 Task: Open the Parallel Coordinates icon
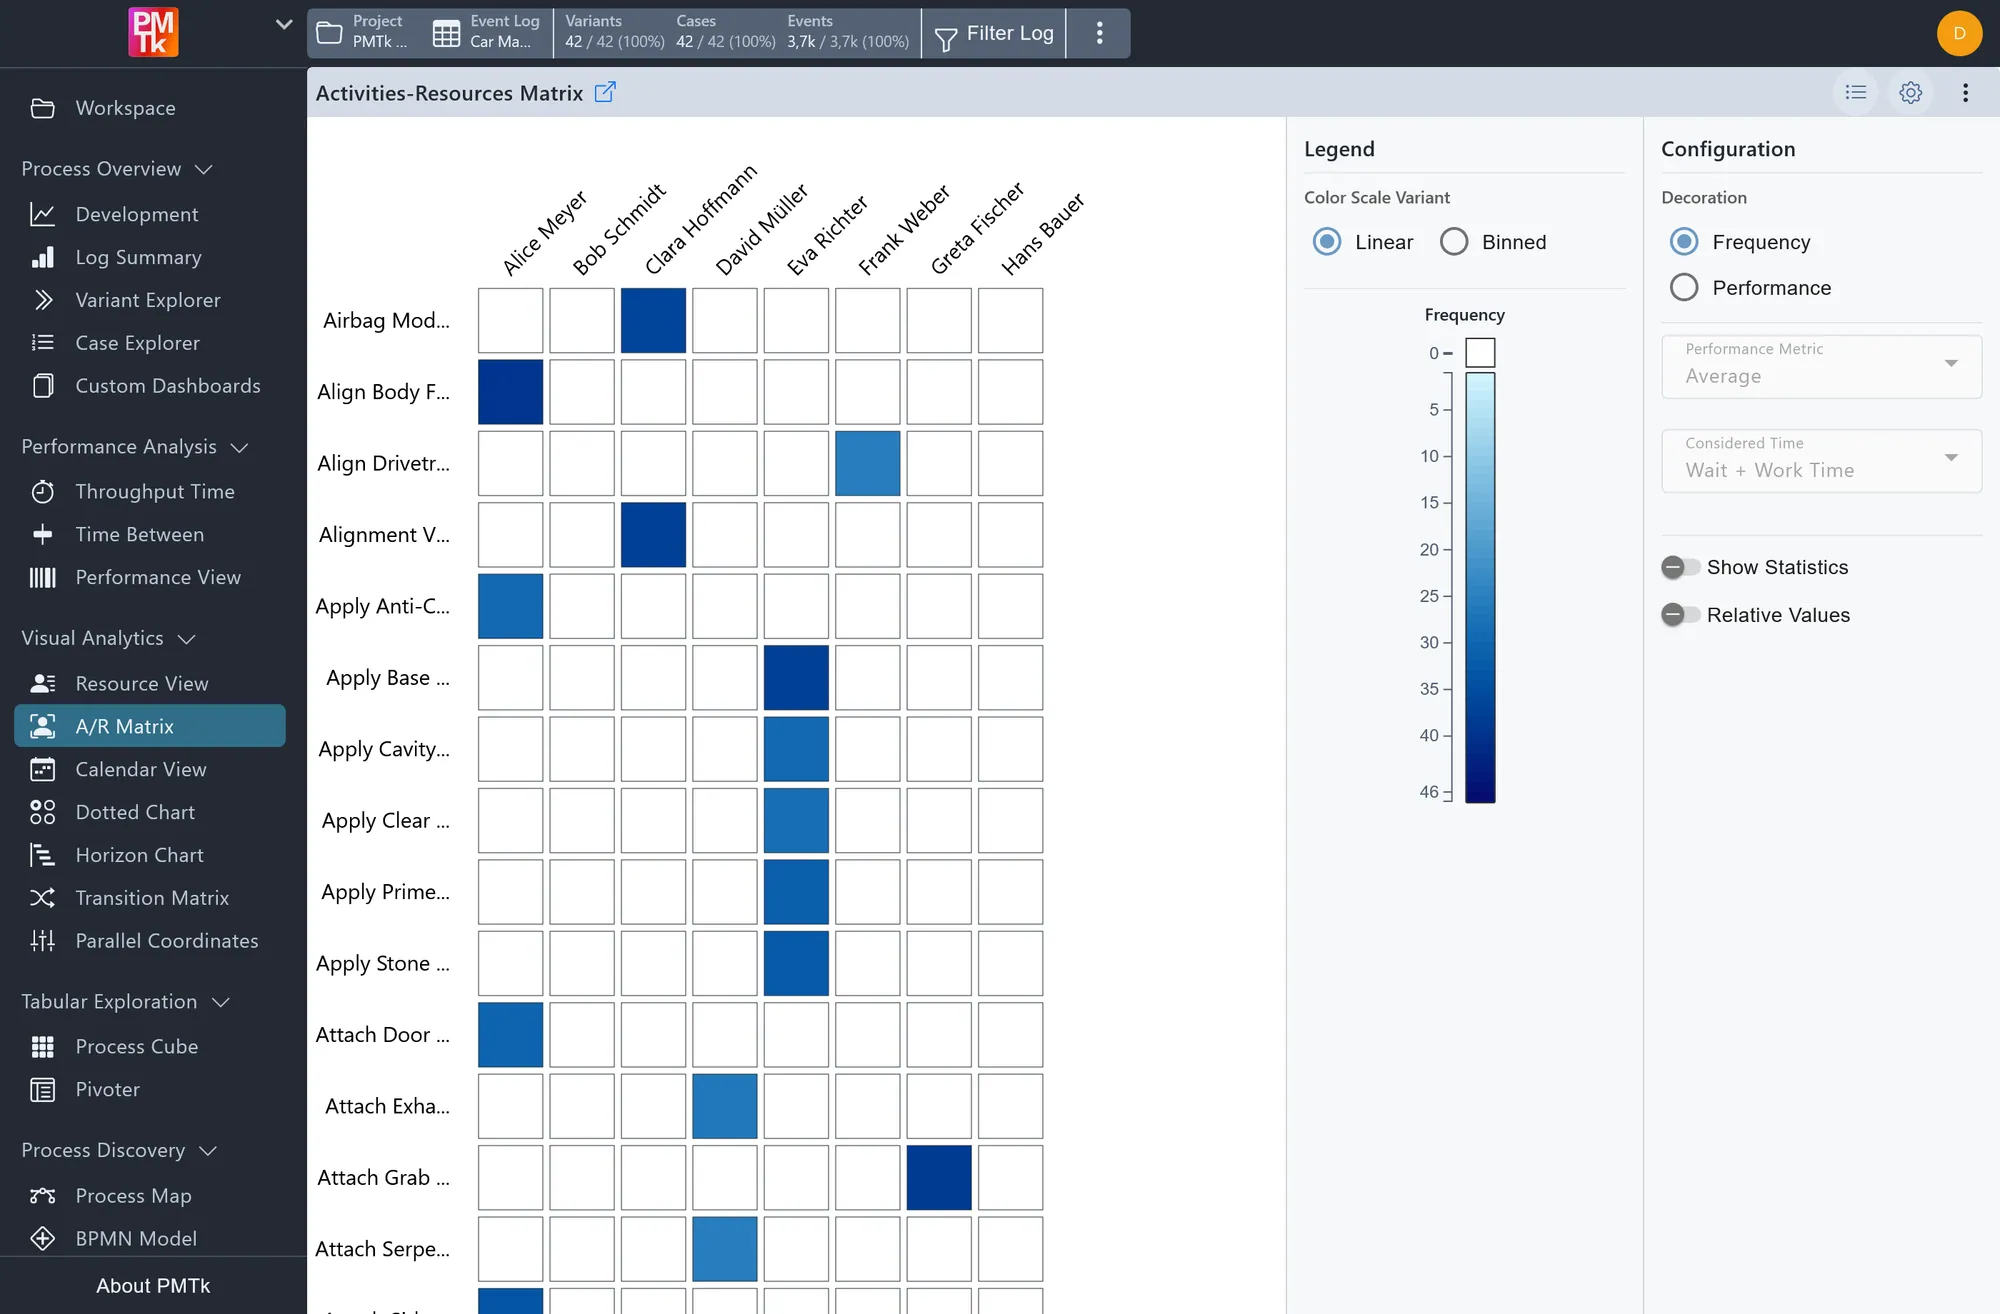tap(43, 941)
